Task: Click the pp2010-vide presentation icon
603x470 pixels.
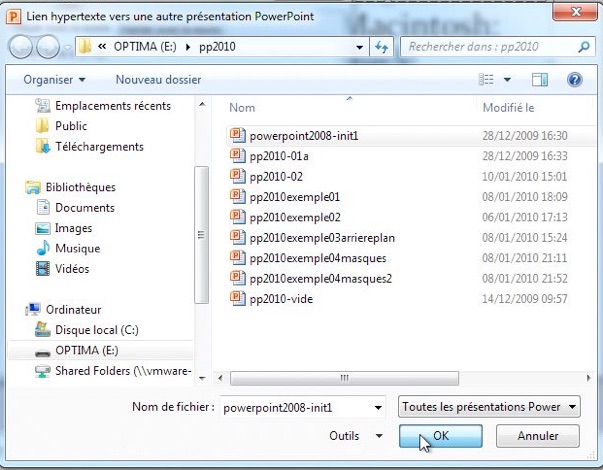Action: 238,298
